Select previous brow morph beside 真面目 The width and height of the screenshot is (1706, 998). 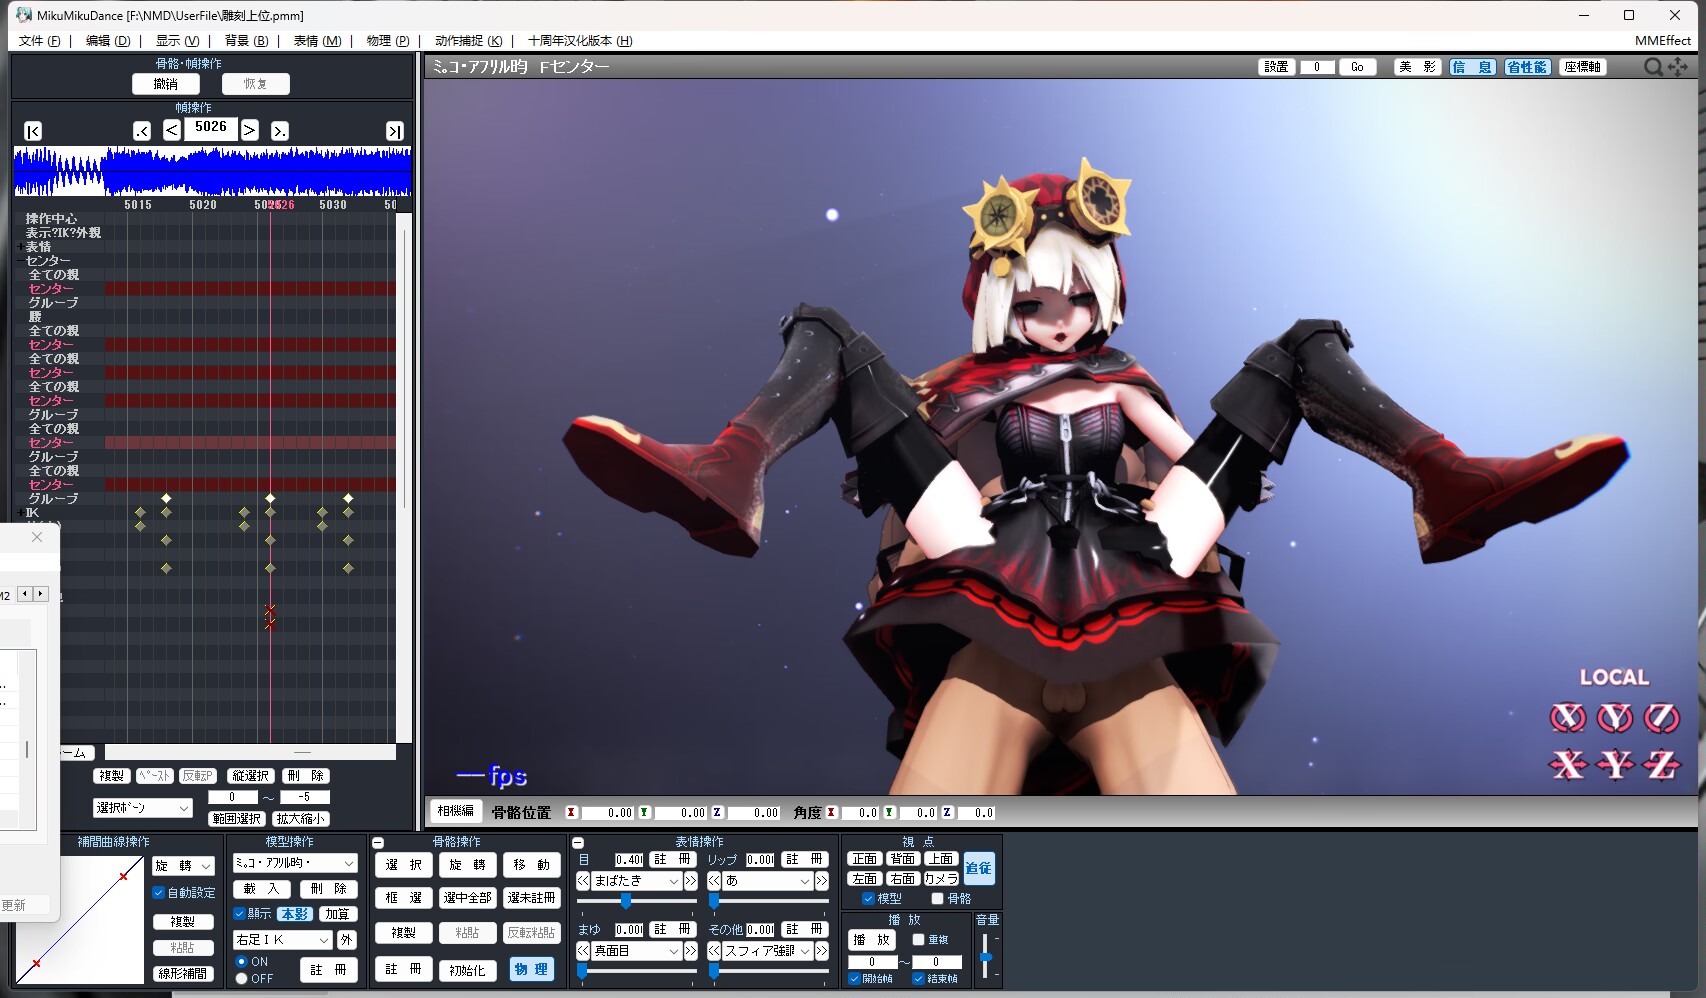pos(583,951)
